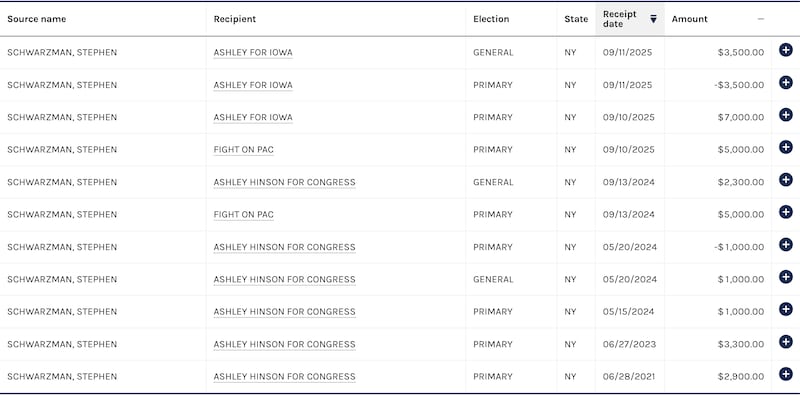Open ASHLEY HINSON FOR CONGRESS link dated 06/28/2021
The image size is (800, 395).
tap(284, 377)
